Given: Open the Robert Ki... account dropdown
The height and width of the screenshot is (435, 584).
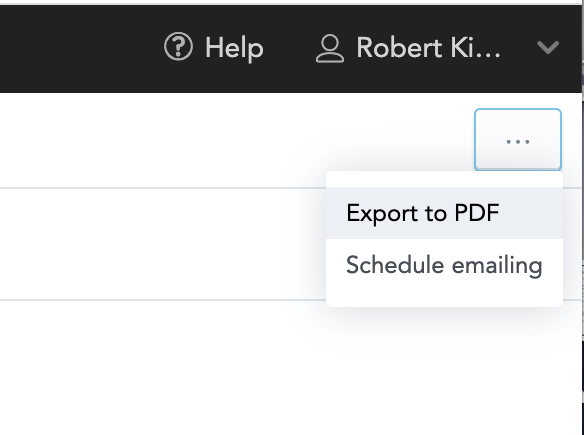Looking at the screenshot, I should 437,48.
